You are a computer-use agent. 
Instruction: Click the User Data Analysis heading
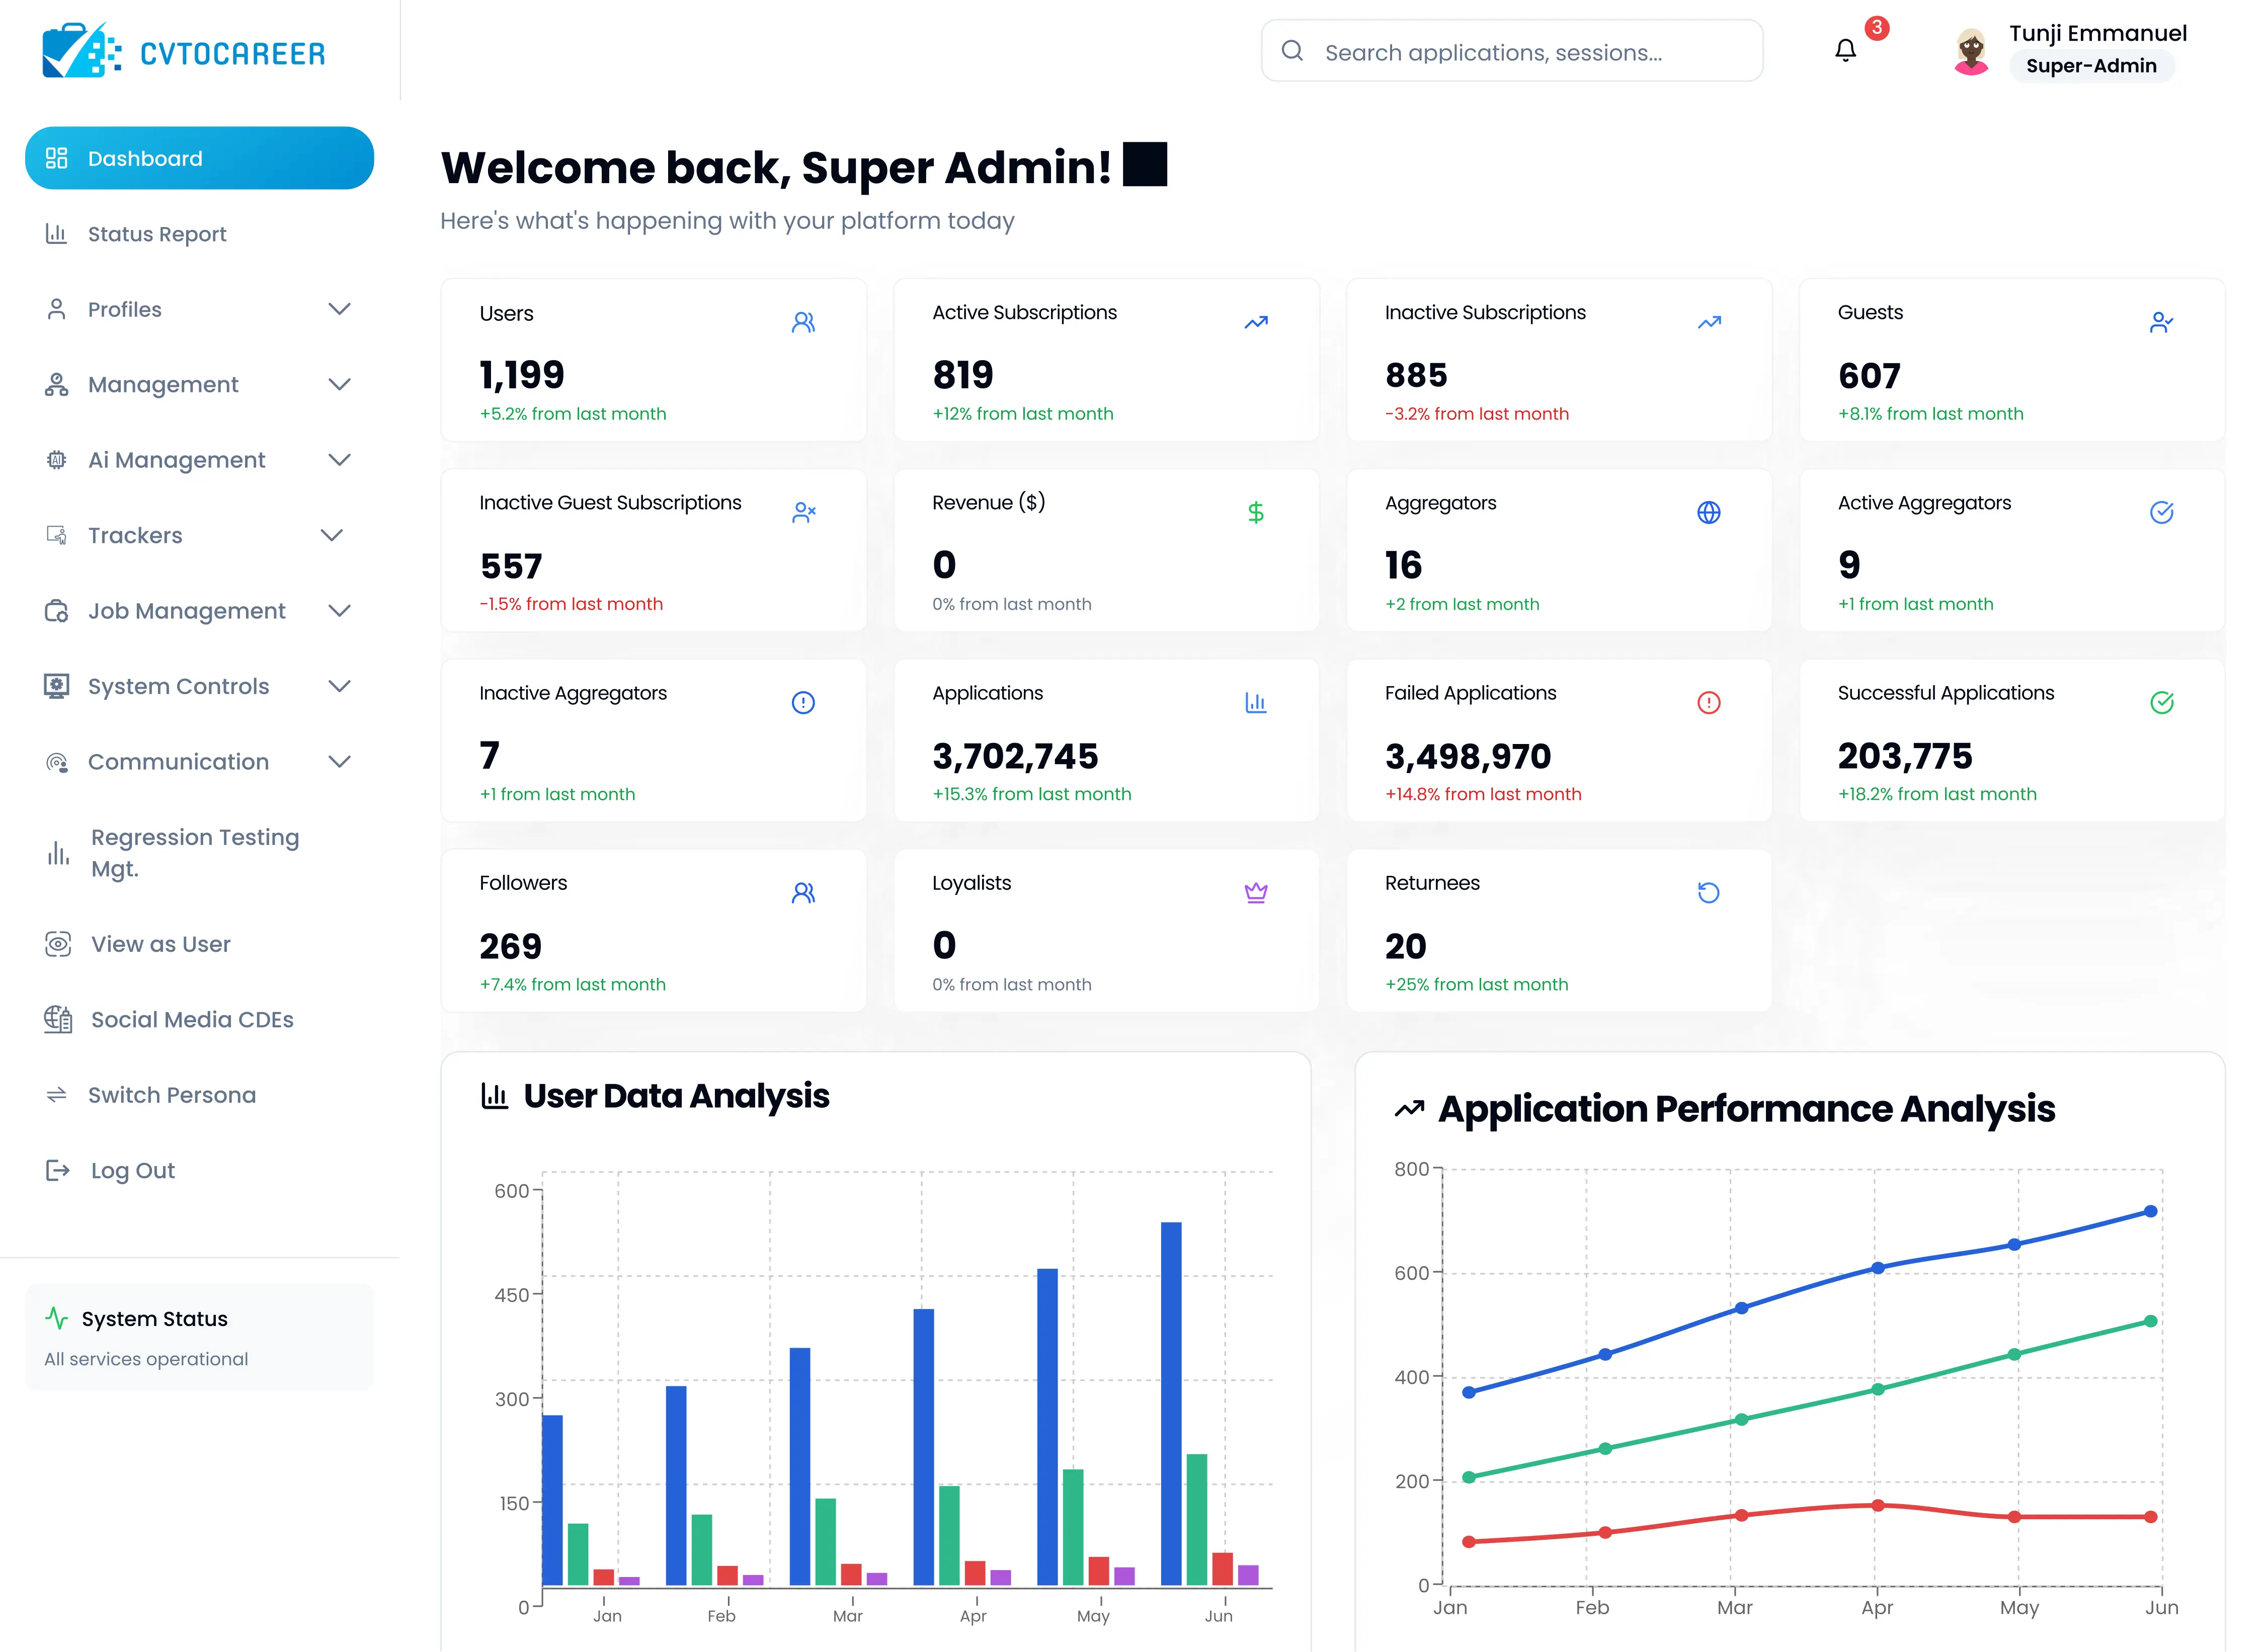pos(676,1096)
